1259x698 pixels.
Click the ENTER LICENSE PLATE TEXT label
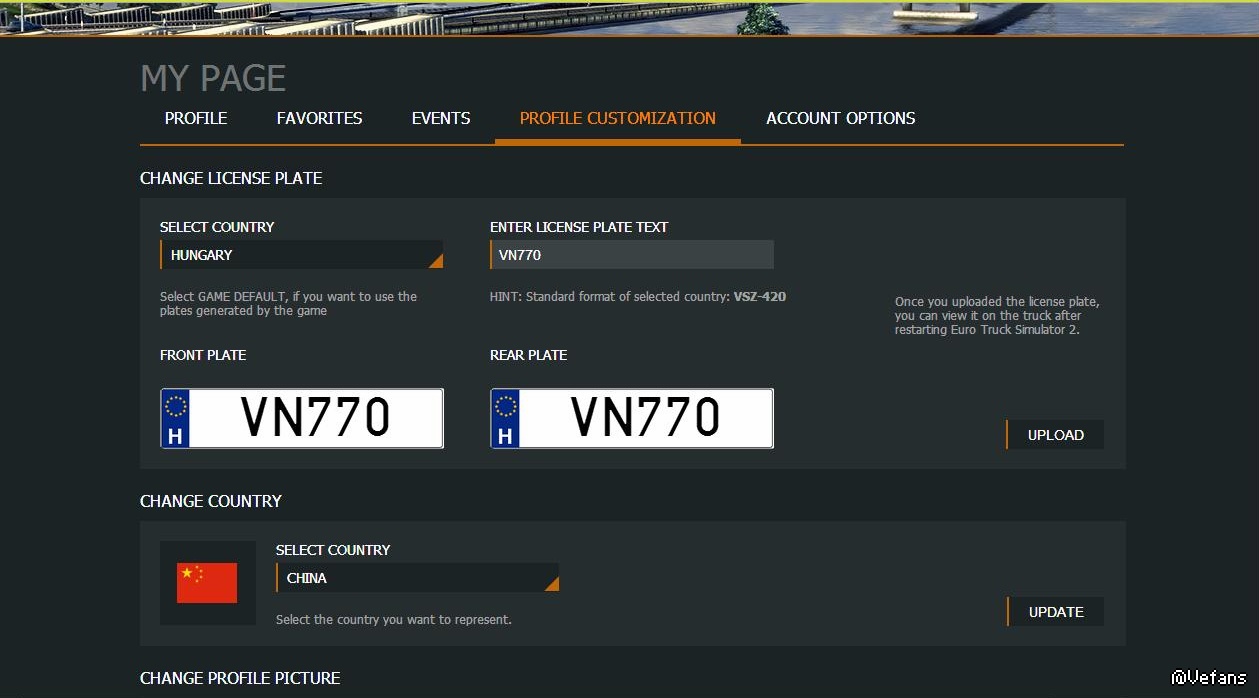coord(579,227)
